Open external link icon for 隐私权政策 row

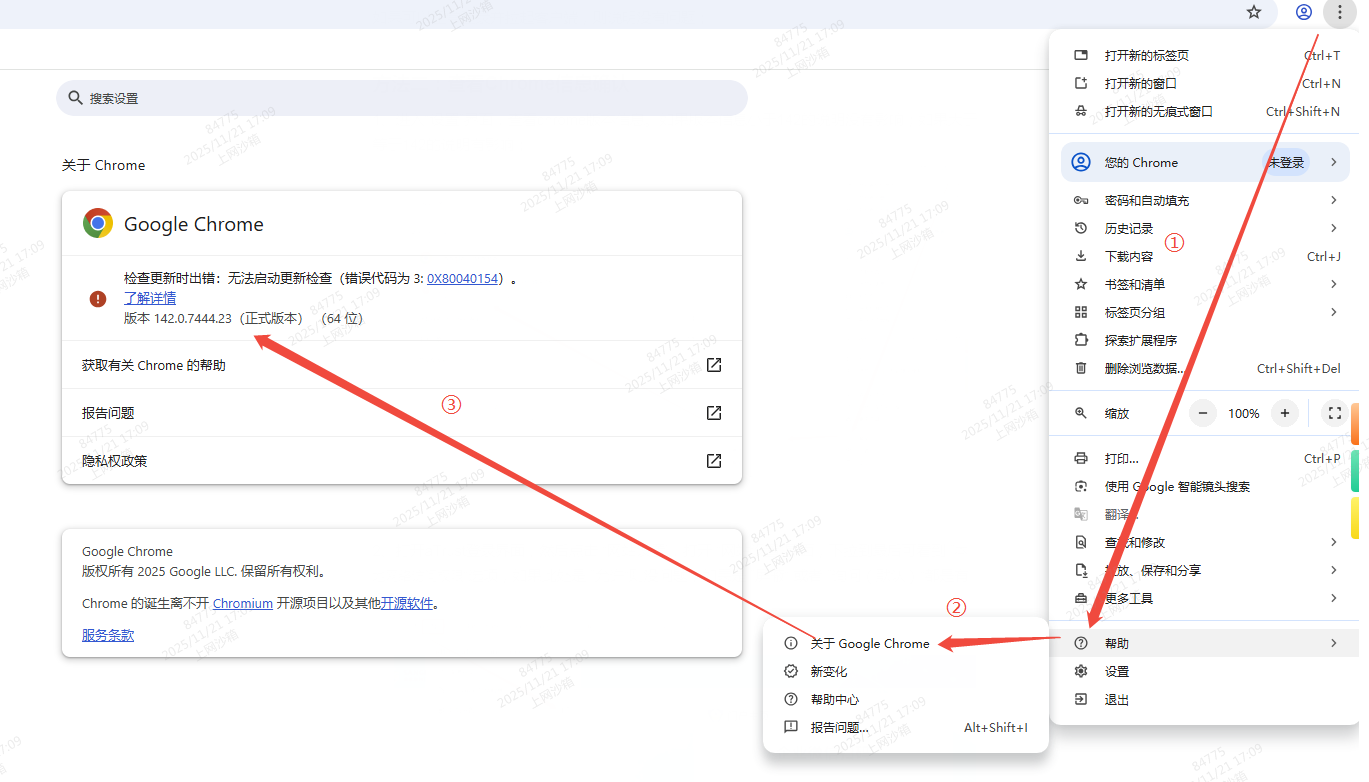pyautogui.click(x=714, y=461)
